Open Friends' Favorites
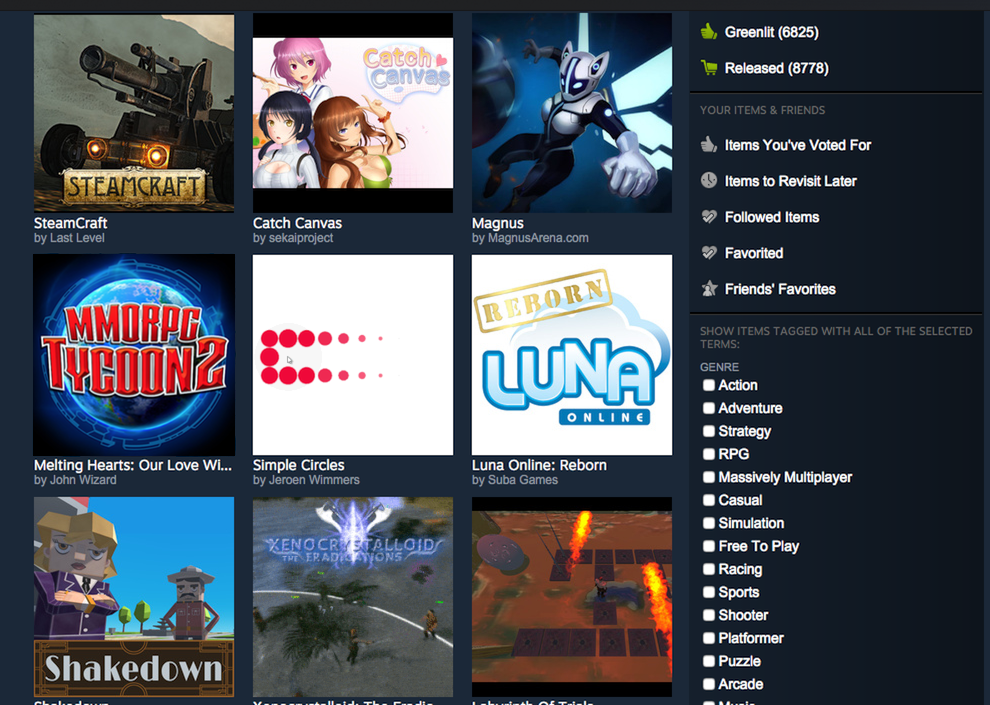 pos(780,289)
